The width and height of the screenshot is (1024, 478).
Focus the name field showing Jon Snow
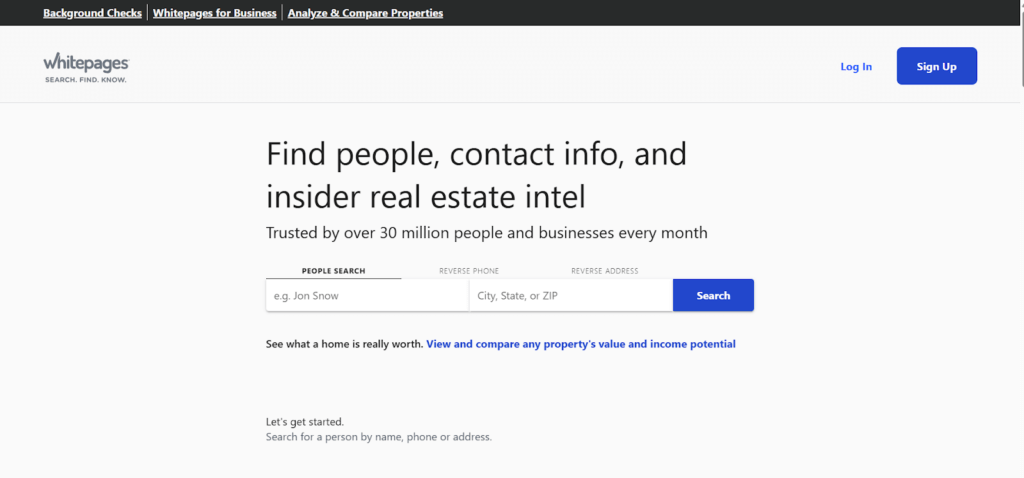coord(368,295)
